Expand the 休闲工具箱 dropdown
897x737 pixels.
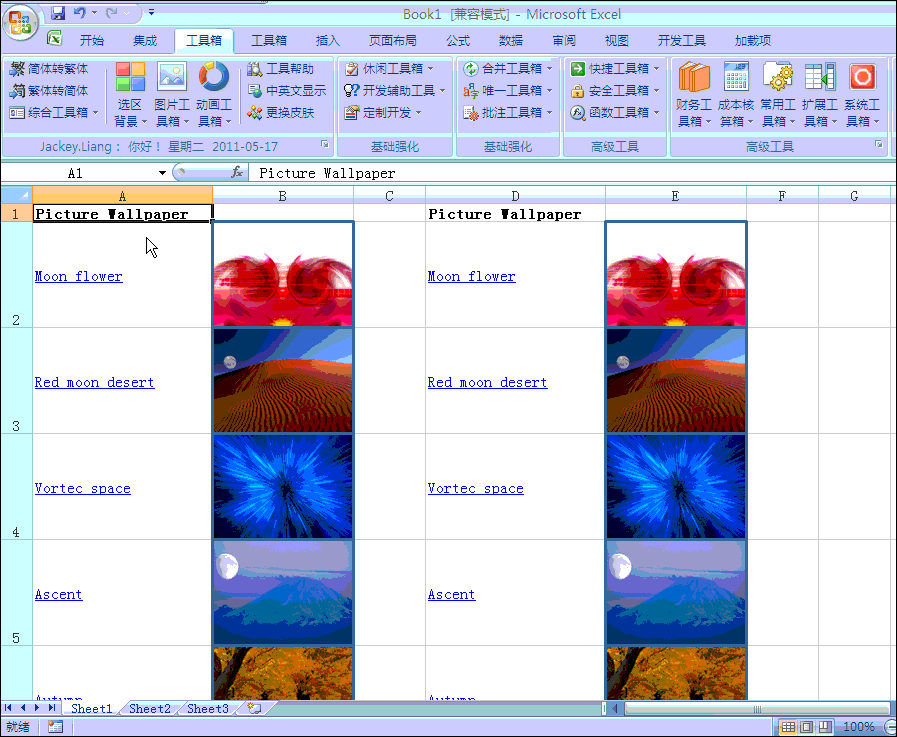(431, 69)
